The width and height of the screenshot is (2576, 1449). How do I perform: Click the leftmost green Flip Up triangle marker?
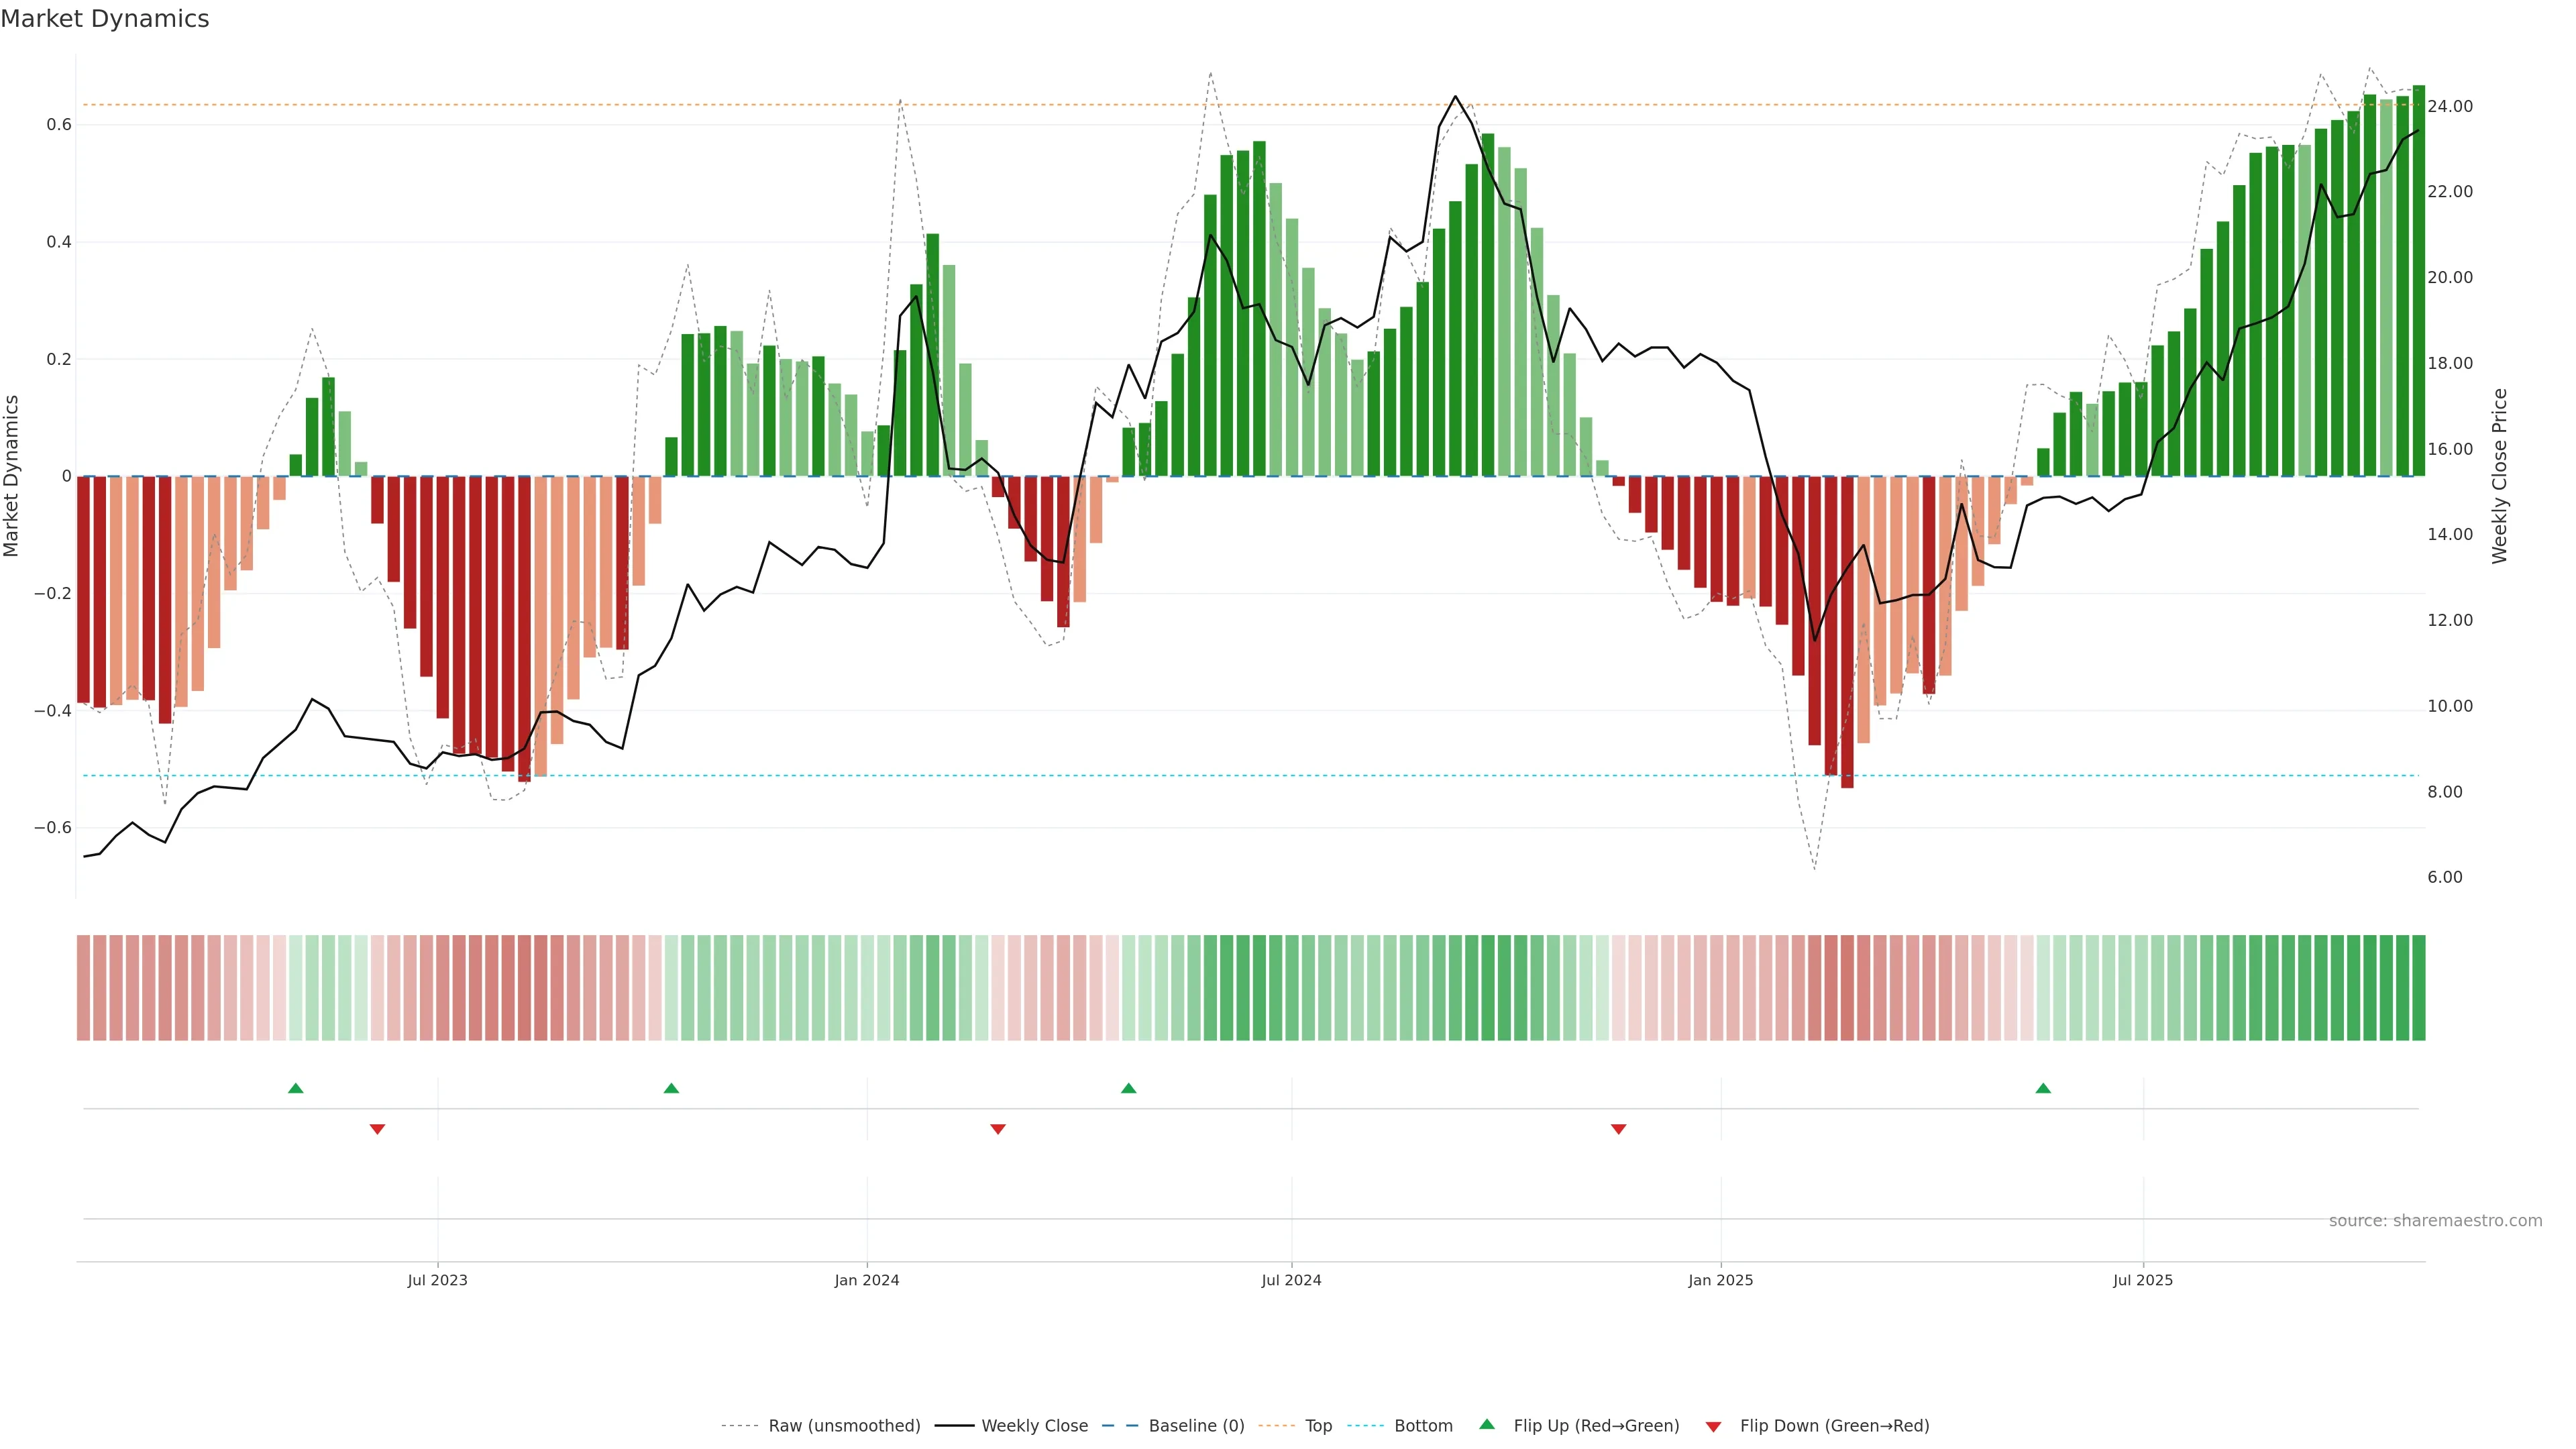(x=295, y=1088)
